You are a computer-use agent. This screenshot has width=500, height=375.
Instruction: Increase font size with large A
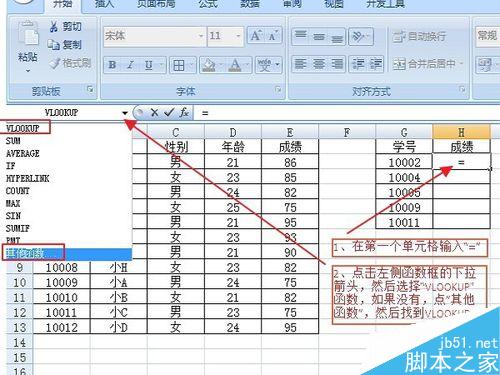pyautogui.click(x=256, y=36)
